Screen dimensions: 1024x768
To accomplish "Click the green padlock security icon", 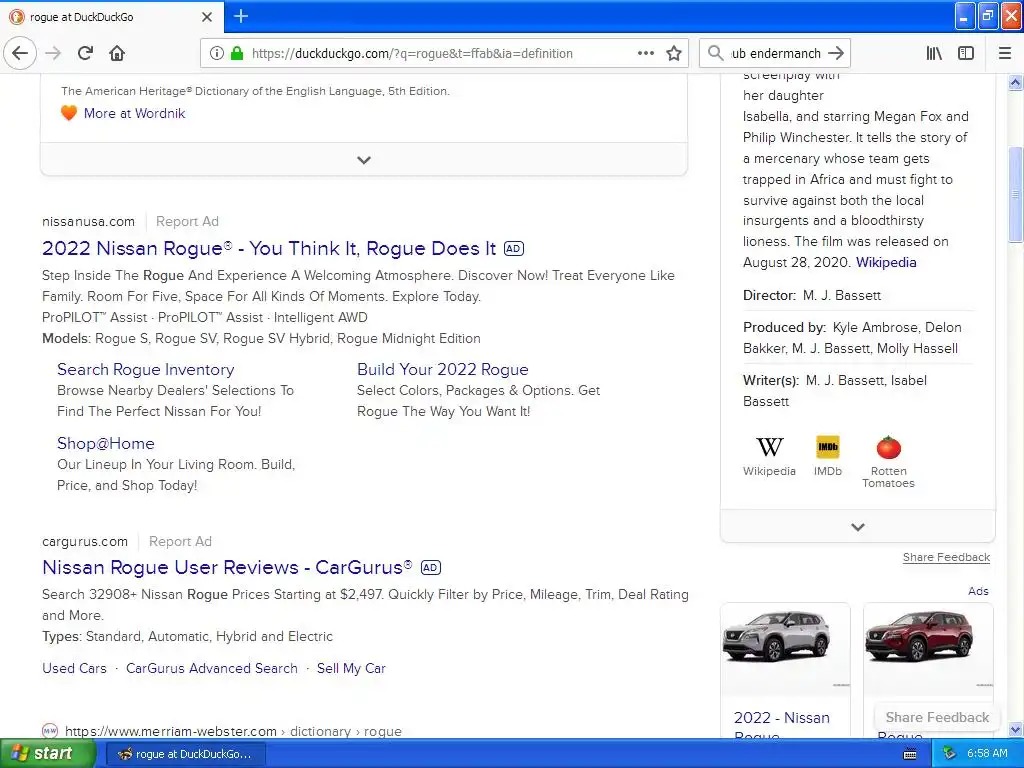I will [237, 54].
